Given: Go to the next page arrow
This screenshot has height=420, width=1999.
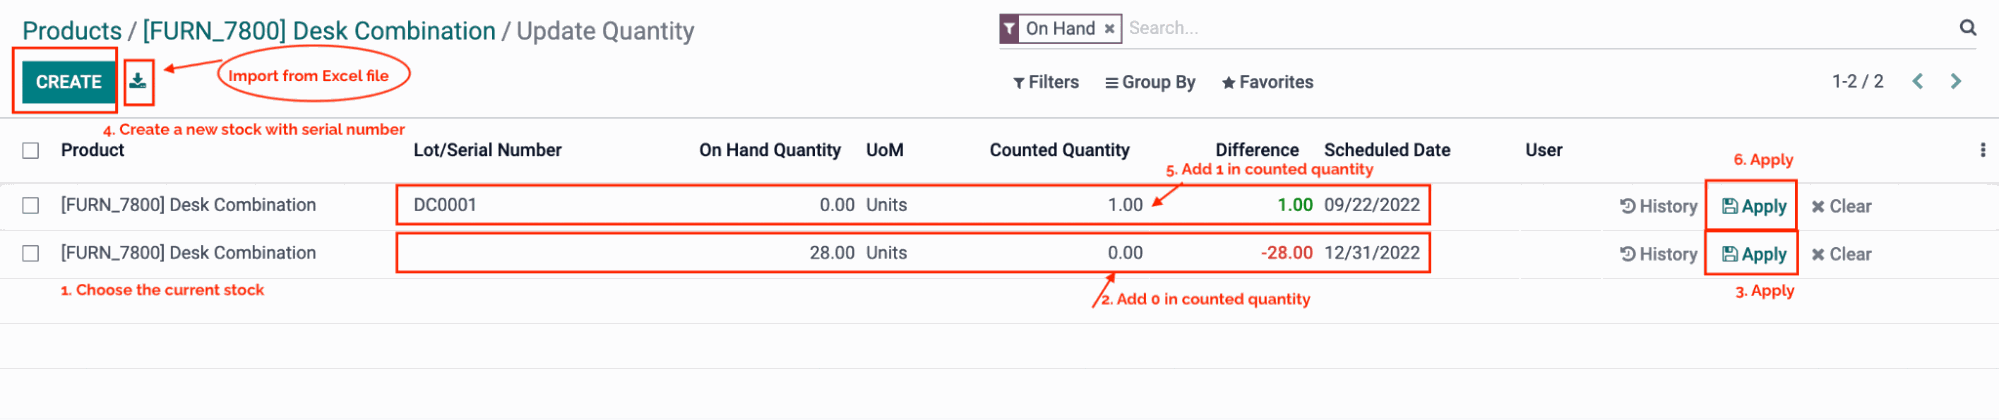Looking at the screenshot, I should click(x=1956, y=82).
